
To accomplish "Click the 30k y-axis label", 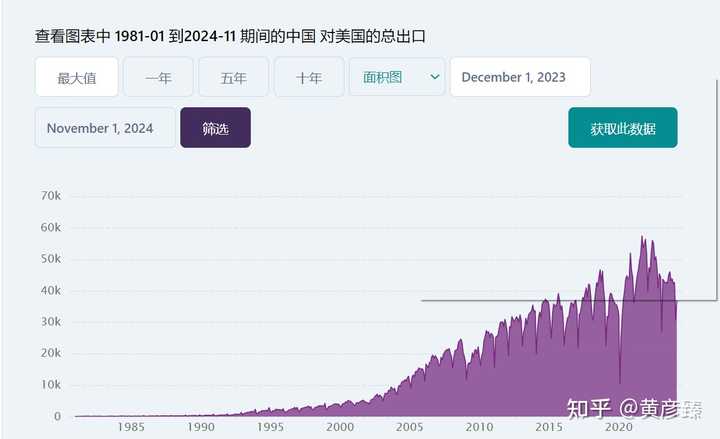I will tap(51, 321).
